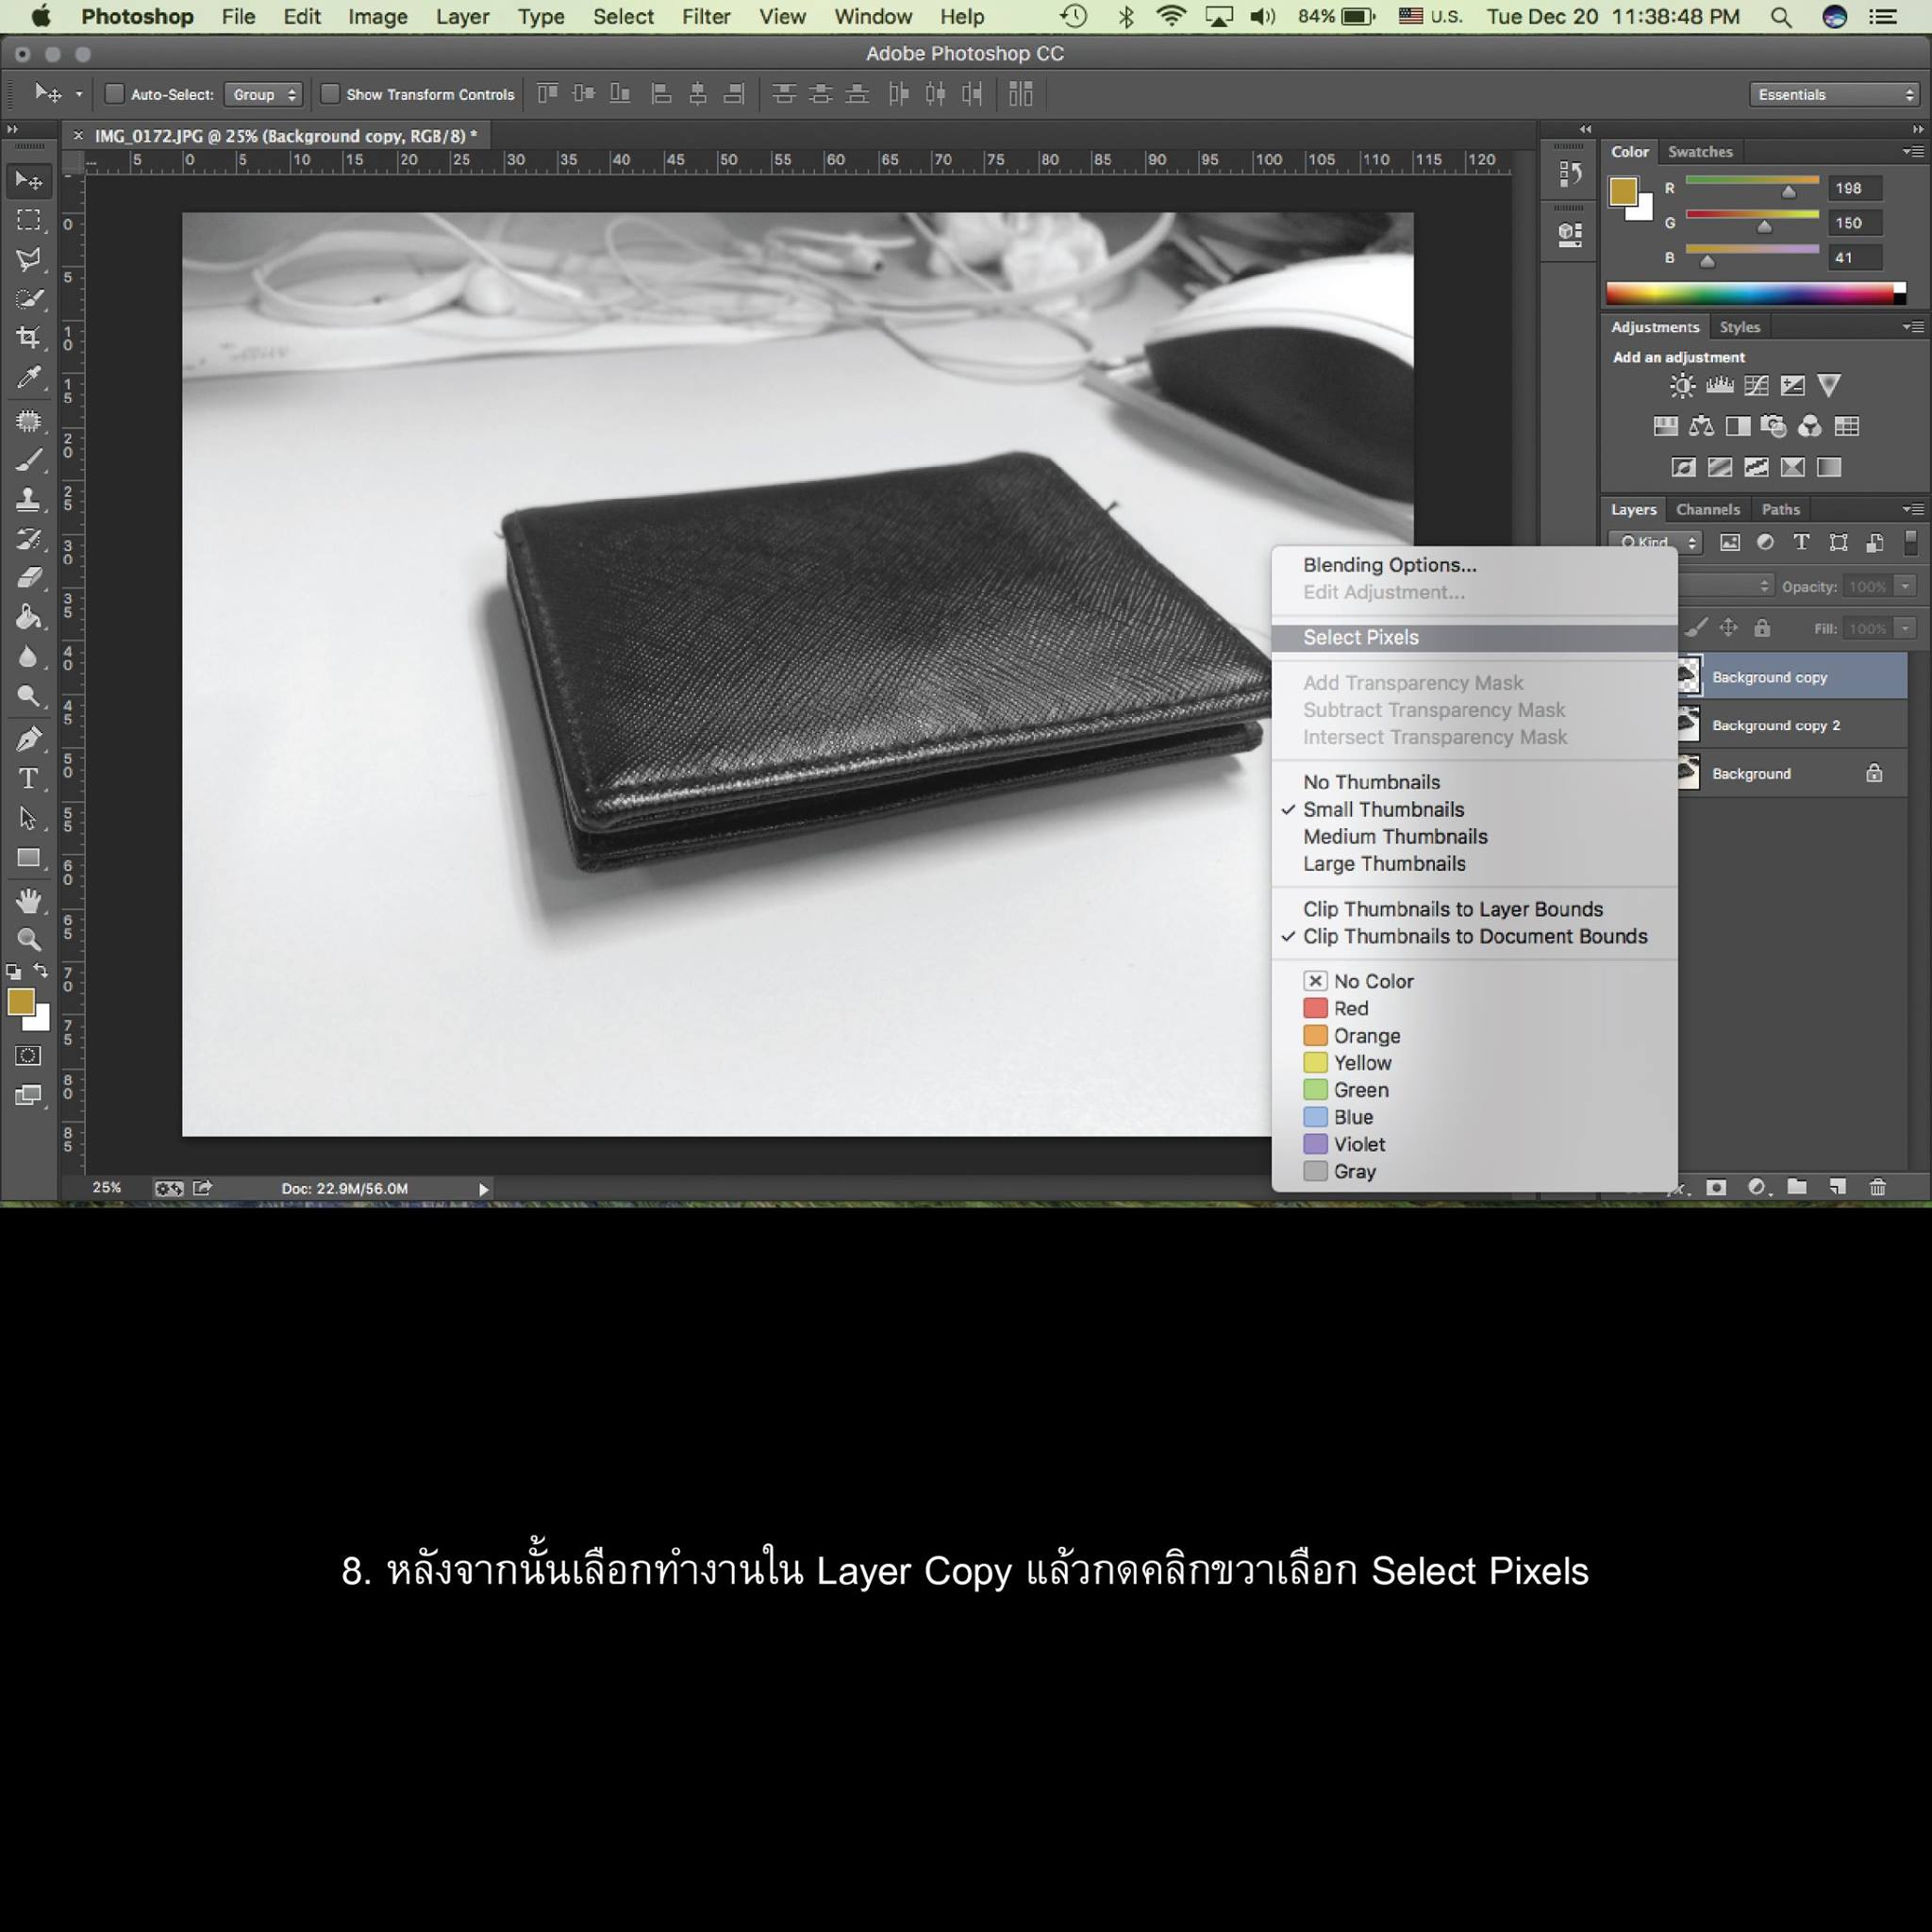Add layer mask icon
The width and height of the screenshot is (1932, 1932).
[1716, 1187]
